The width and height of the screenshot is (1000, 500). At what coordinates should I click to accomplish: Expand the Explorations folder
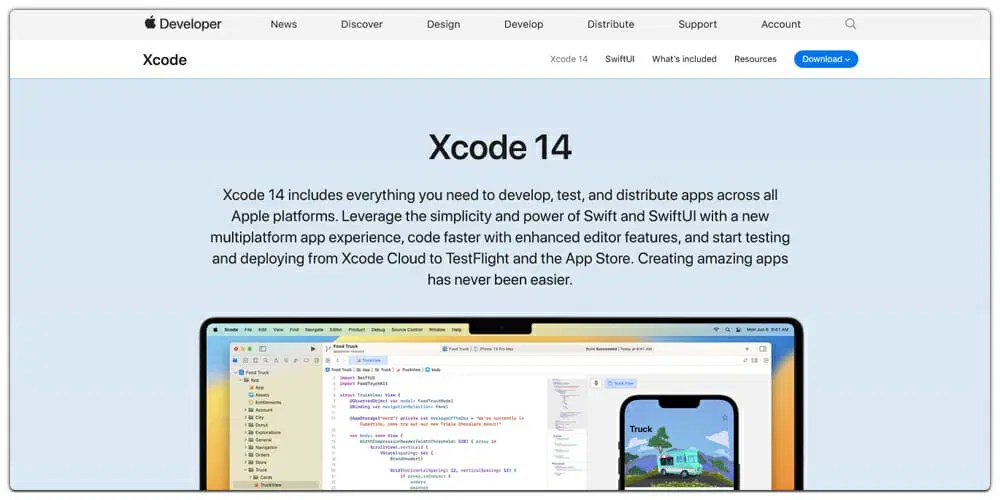(x=246, y=432)
